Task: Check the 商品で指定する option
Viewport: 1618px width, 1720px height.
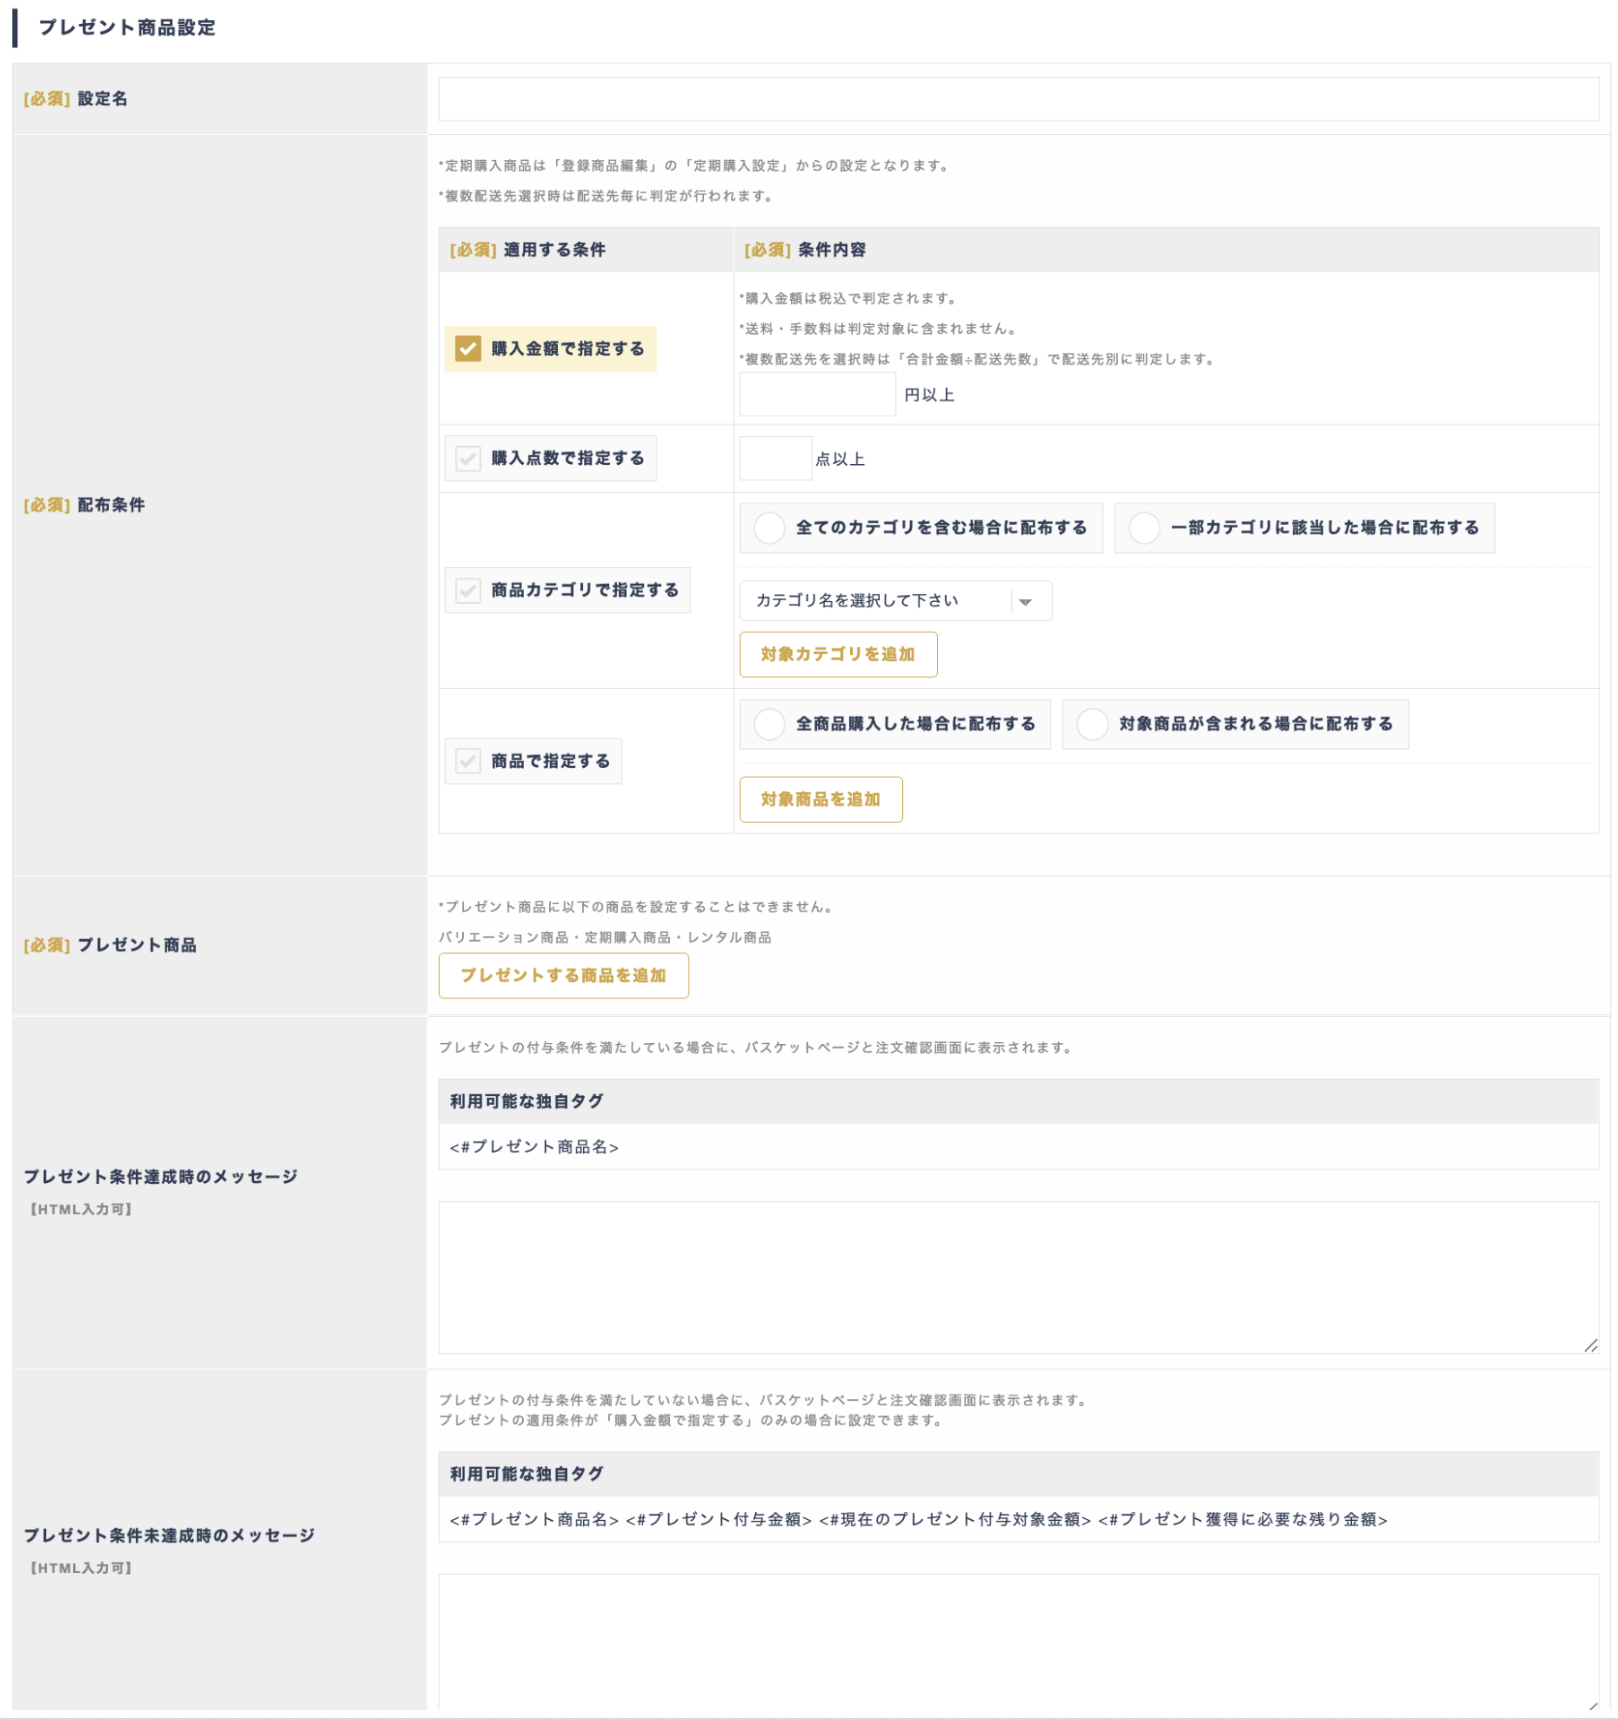Action: click(468, 762)
